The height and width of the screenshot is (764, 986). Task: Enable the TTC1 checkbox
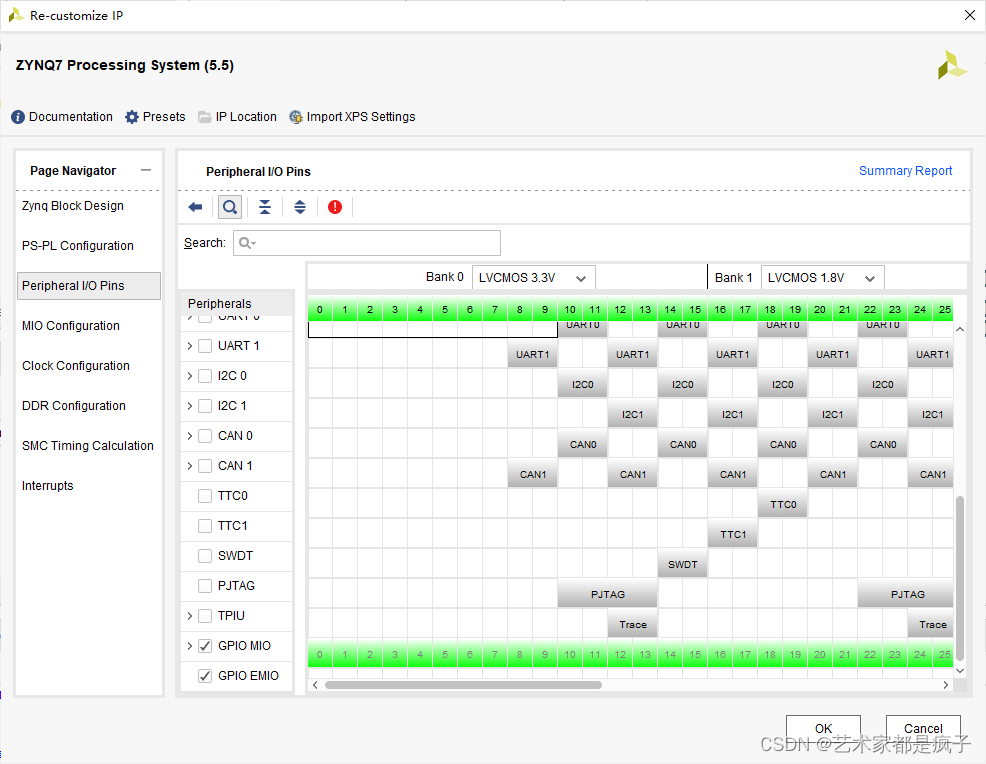tap(205, 526)
